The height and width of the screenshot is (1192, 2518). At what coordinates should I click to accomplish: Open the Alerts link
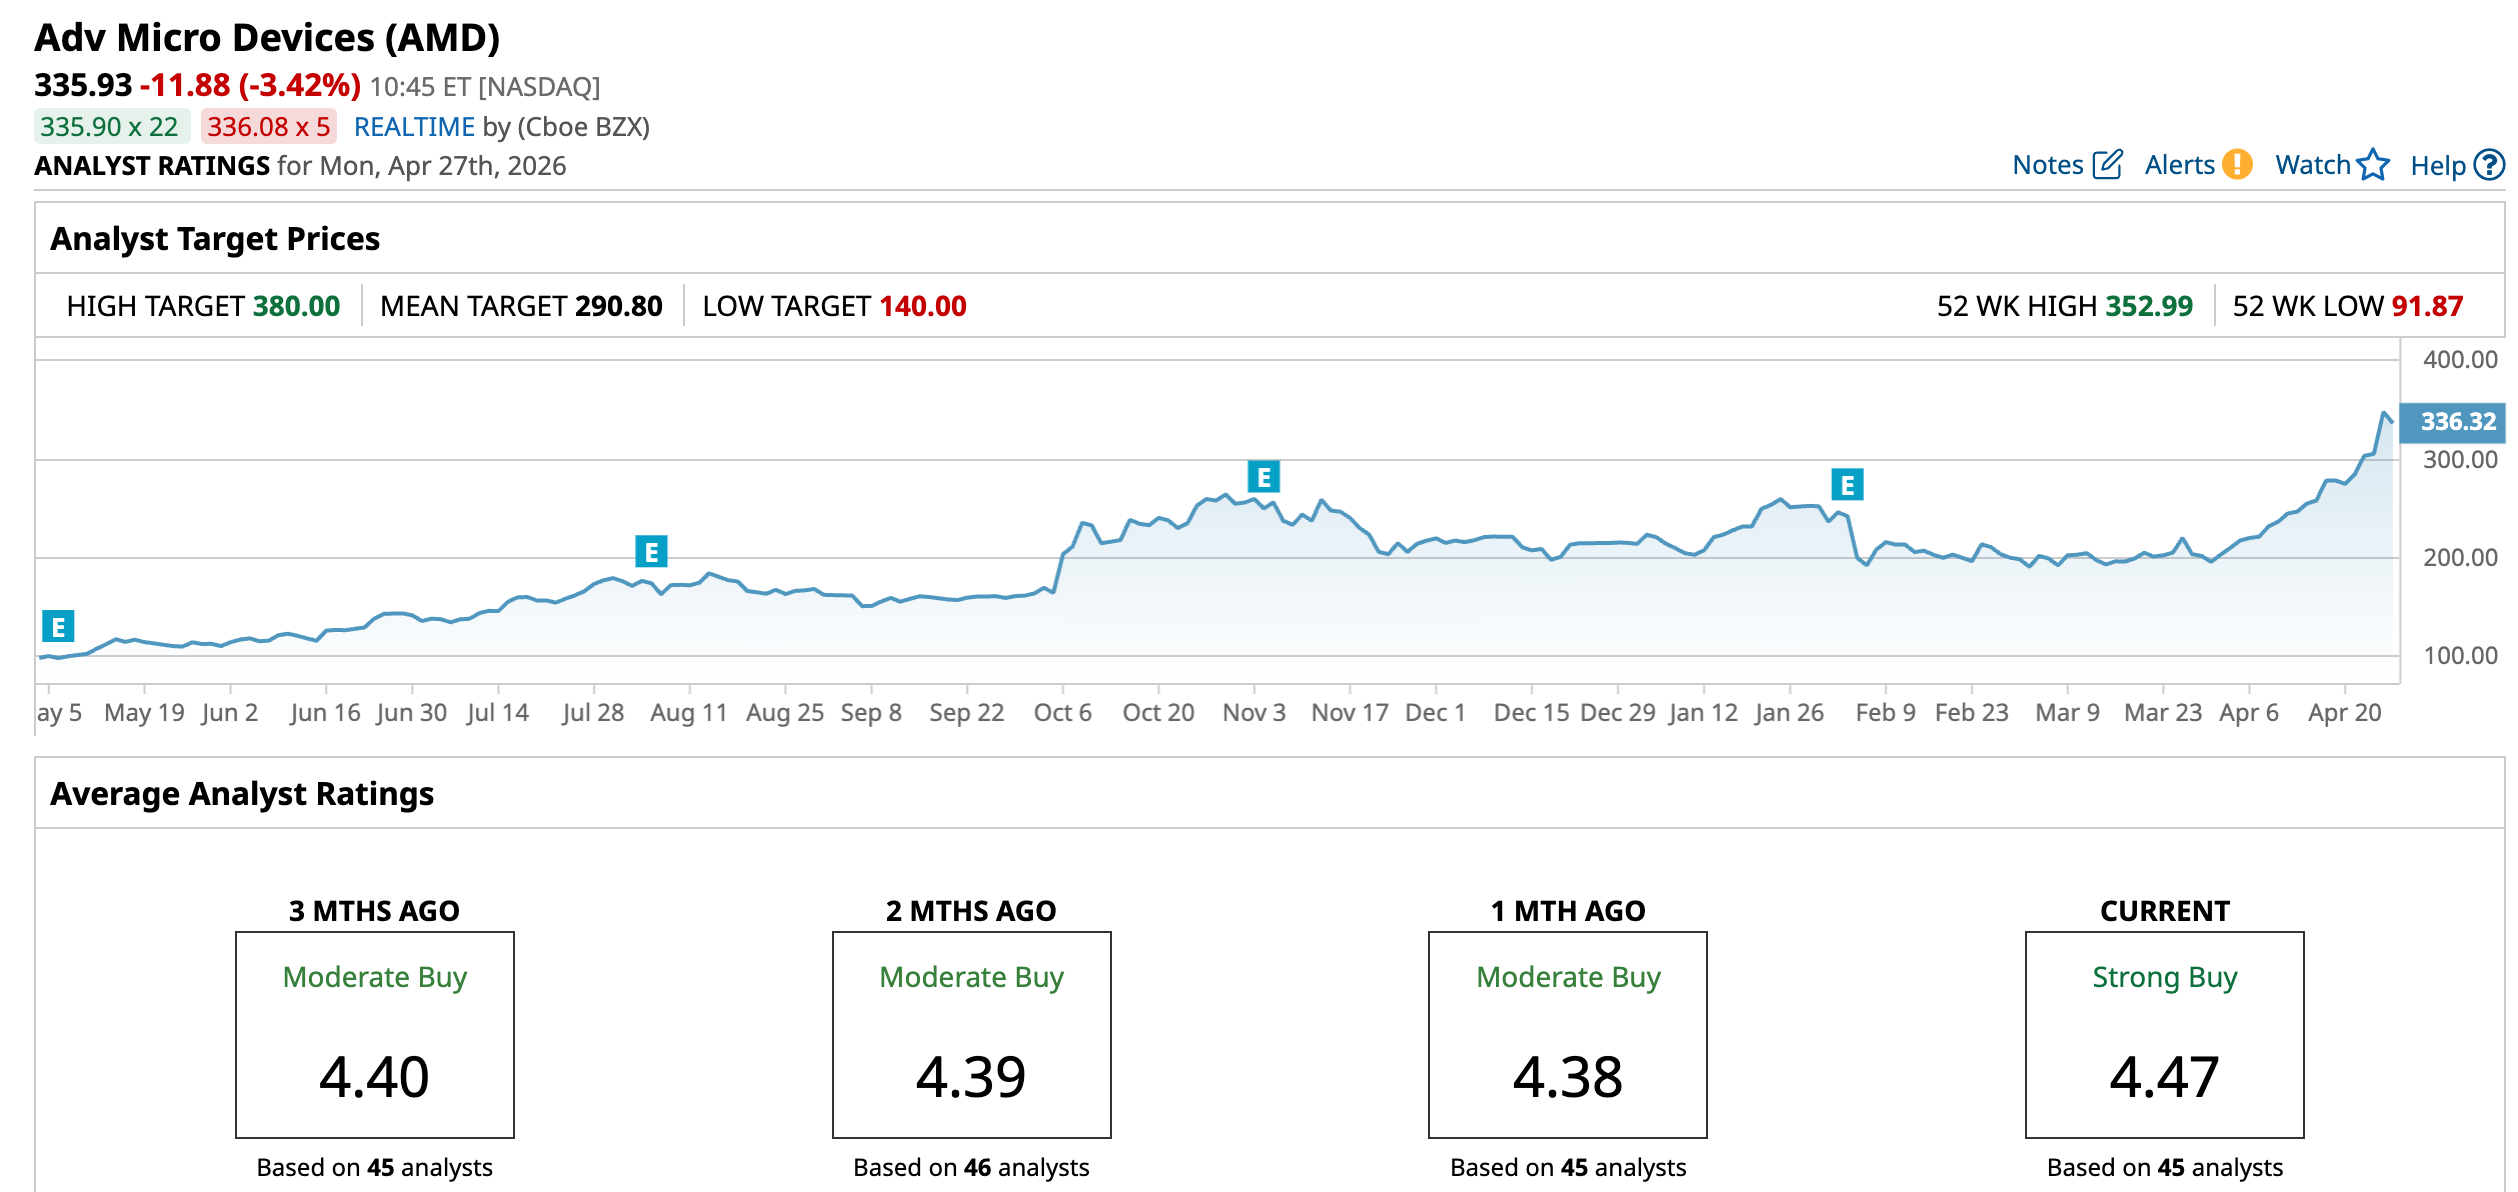tap(2179, 165)
